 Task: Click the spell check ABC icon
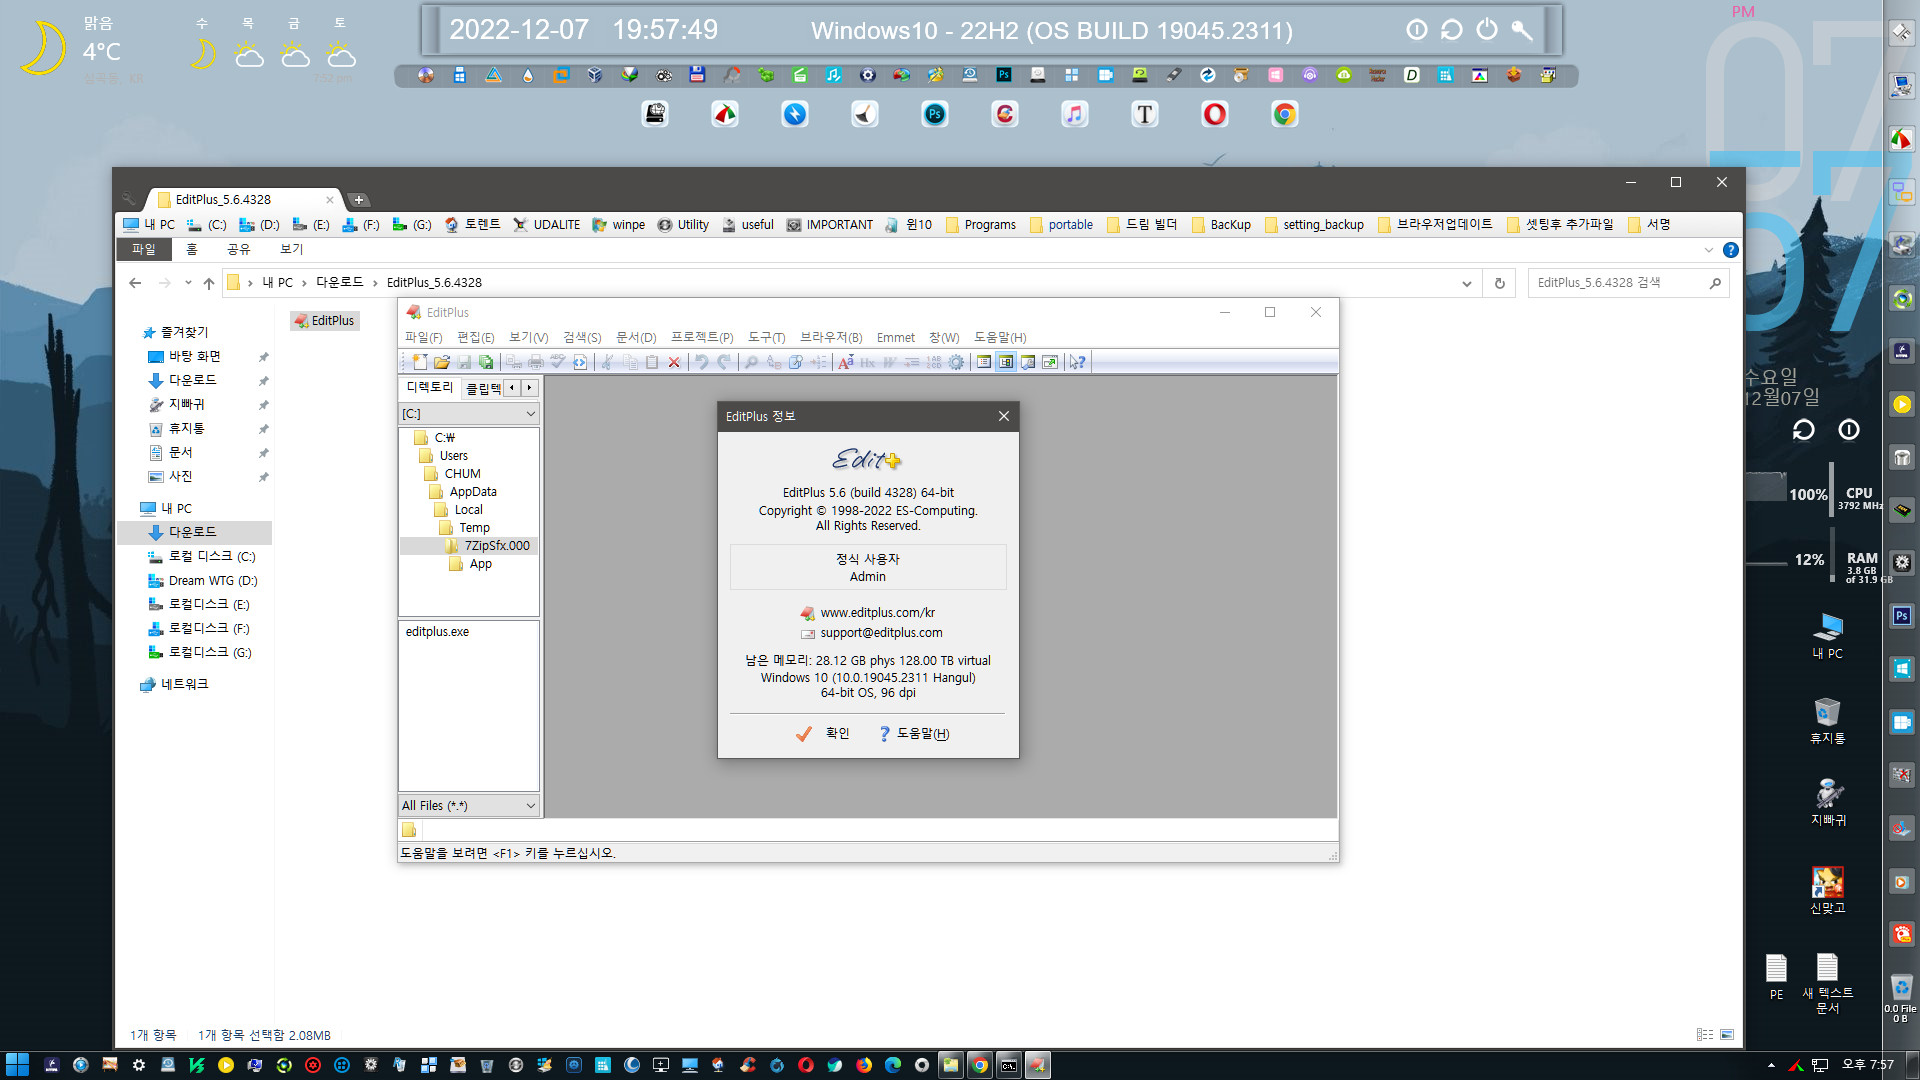click(x=558, y=362)
